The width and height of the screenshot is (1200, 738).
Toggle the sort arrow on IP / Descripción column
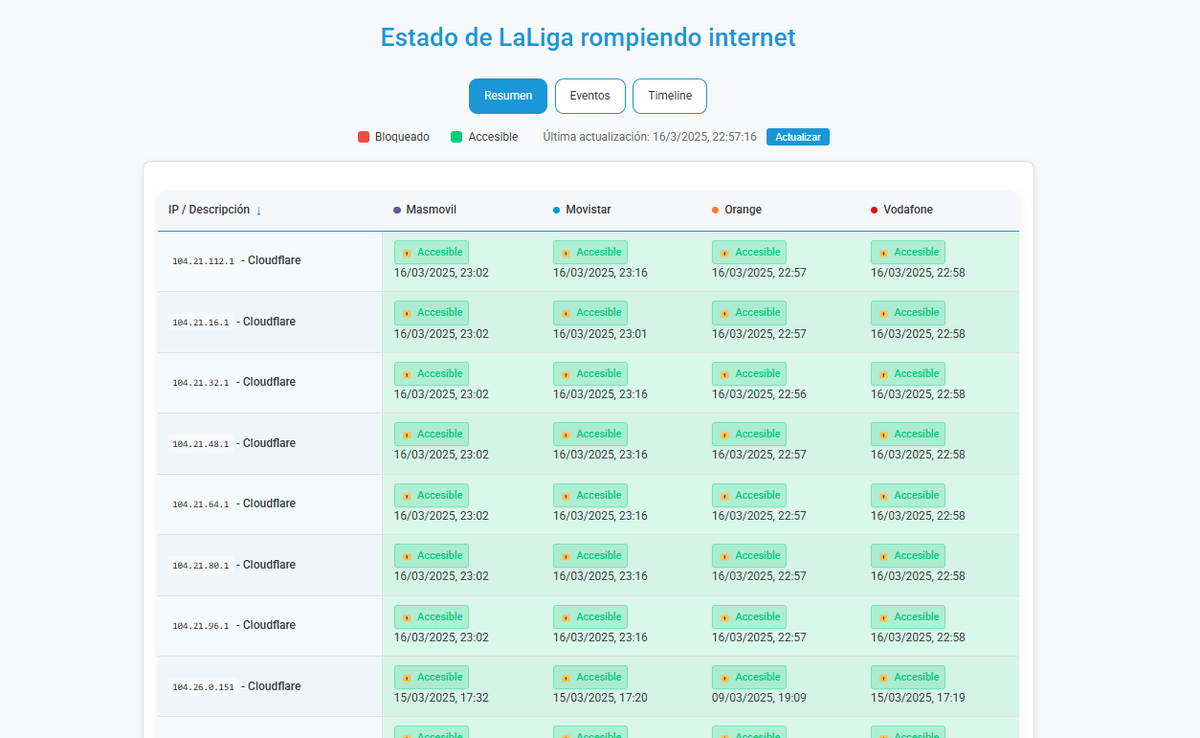click(x=259, y=210)
